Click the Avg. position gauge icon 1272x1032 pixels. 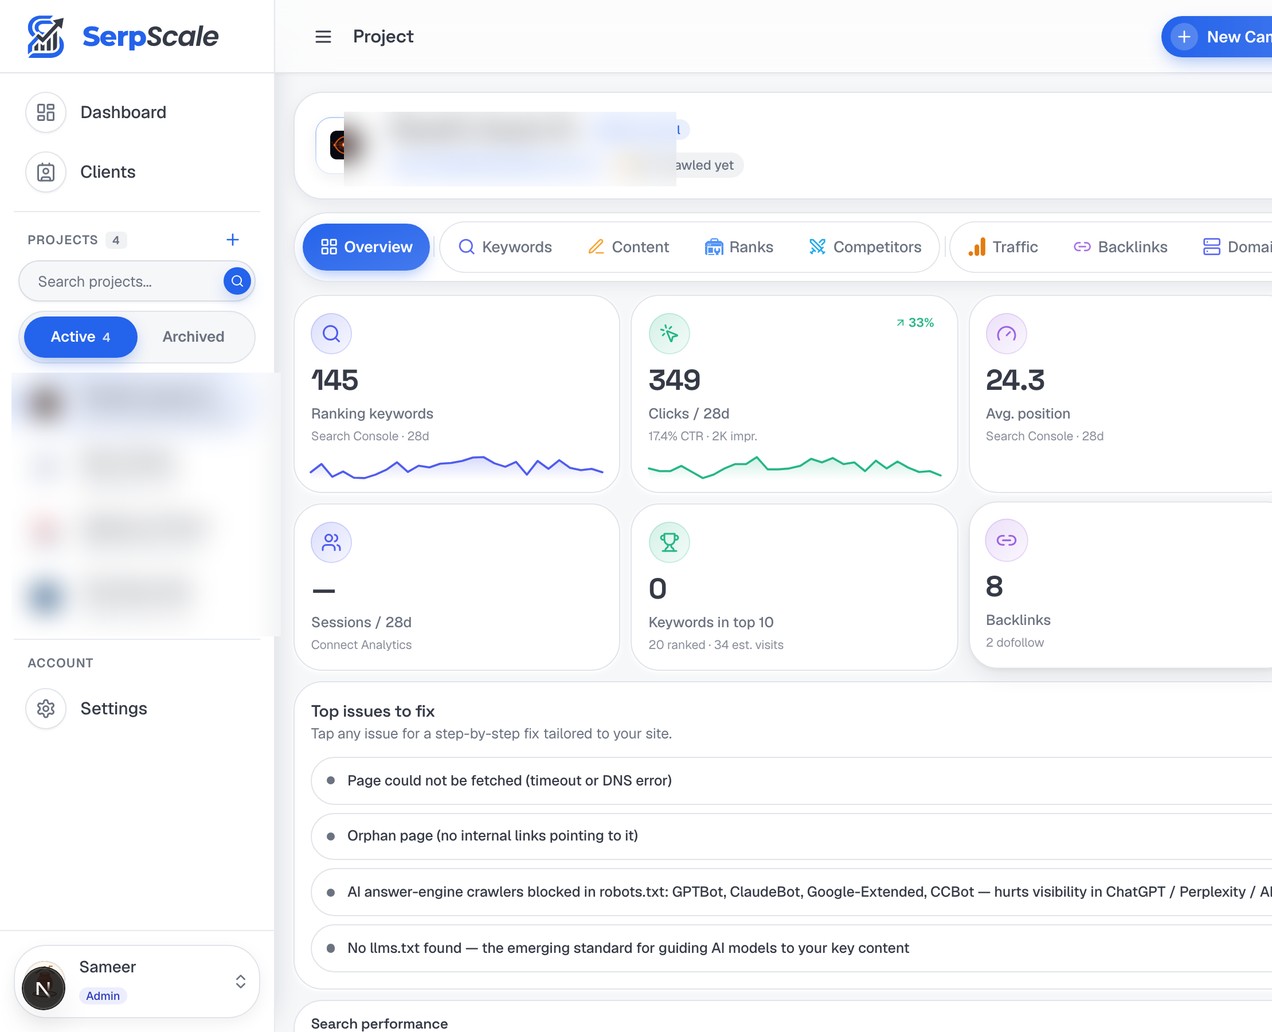click(x=1006, y=334)
